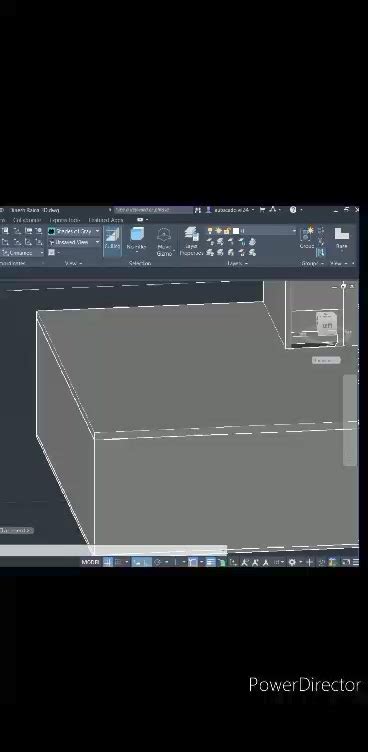
Task: Click the ViewCube in the viewport
Action: point(327,323)
